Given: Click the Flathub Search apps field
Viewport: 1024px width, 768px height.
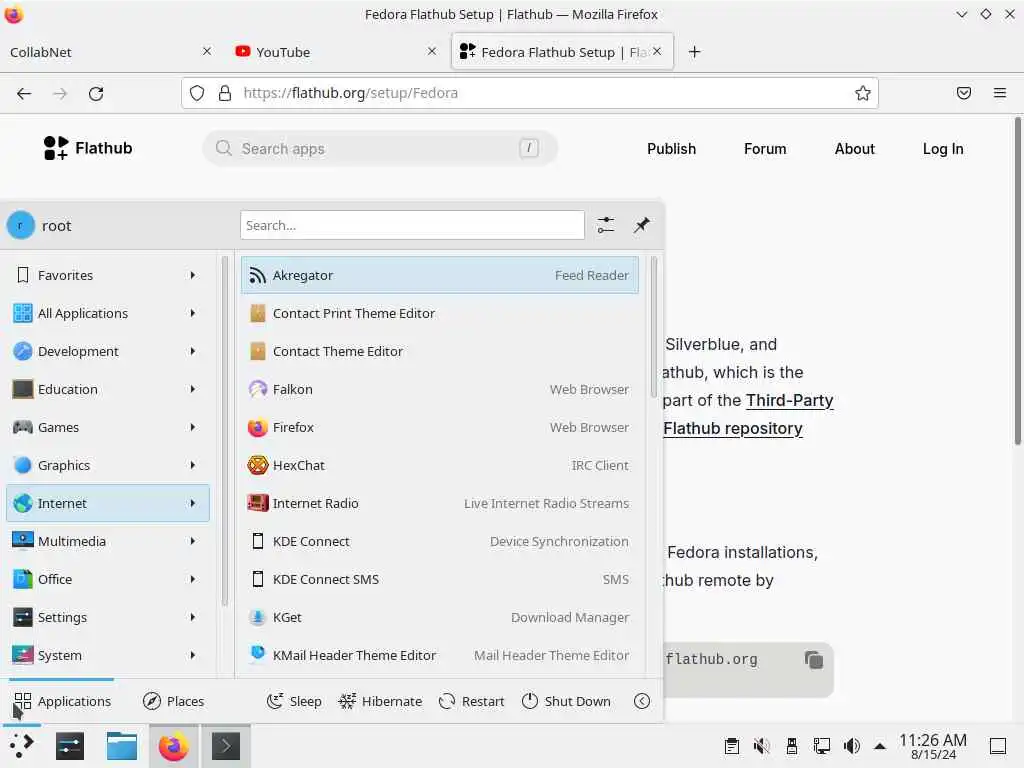Looking at the screenshot, I should 380,148.
